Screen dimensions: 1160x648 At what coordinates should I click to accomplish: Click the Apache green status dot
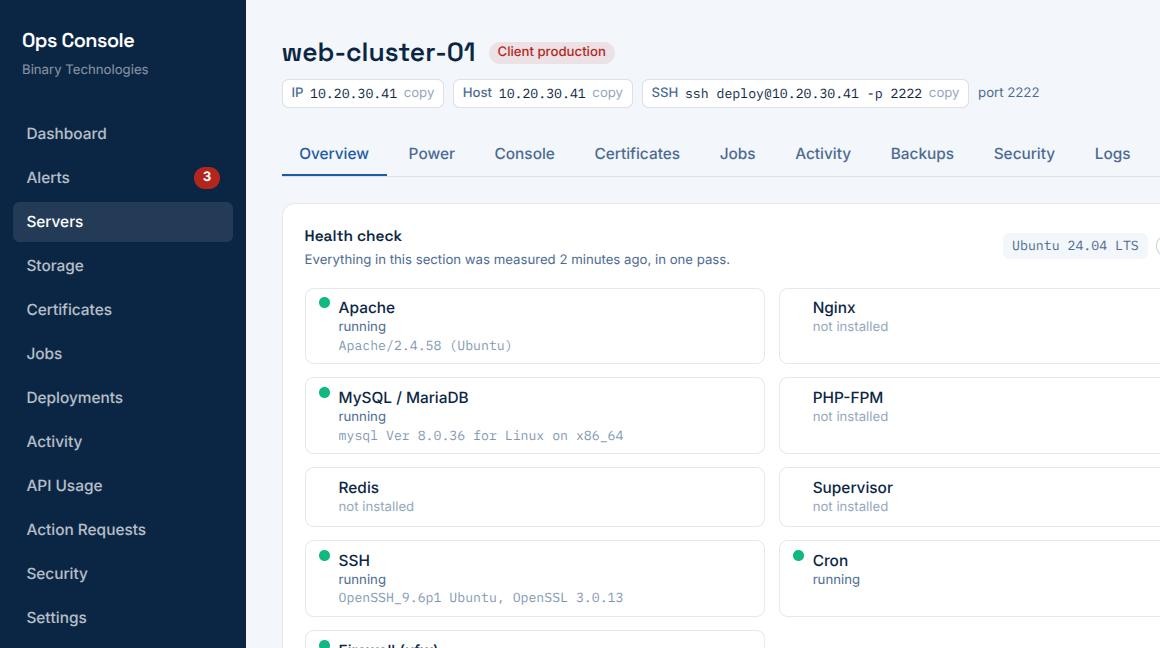click(324, 303)
